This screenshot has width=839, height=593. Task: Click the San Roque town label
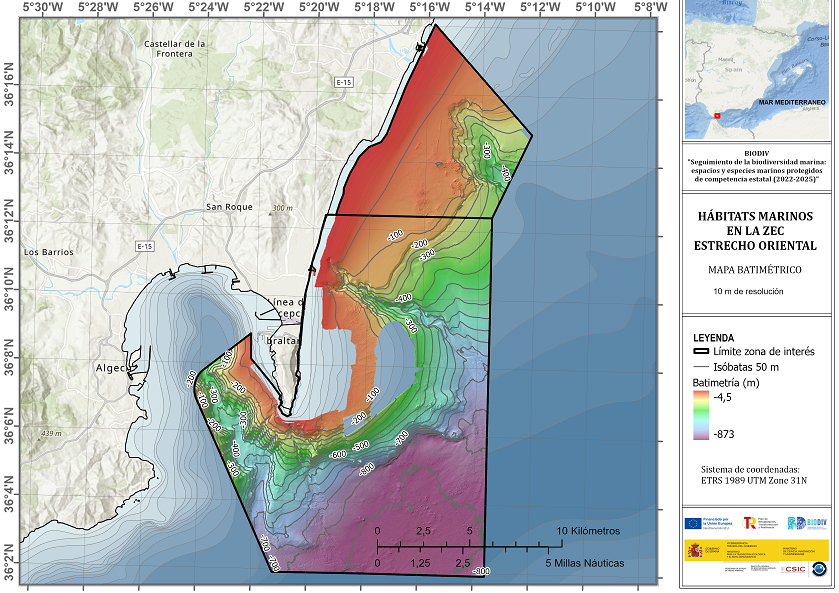(230, 207)
